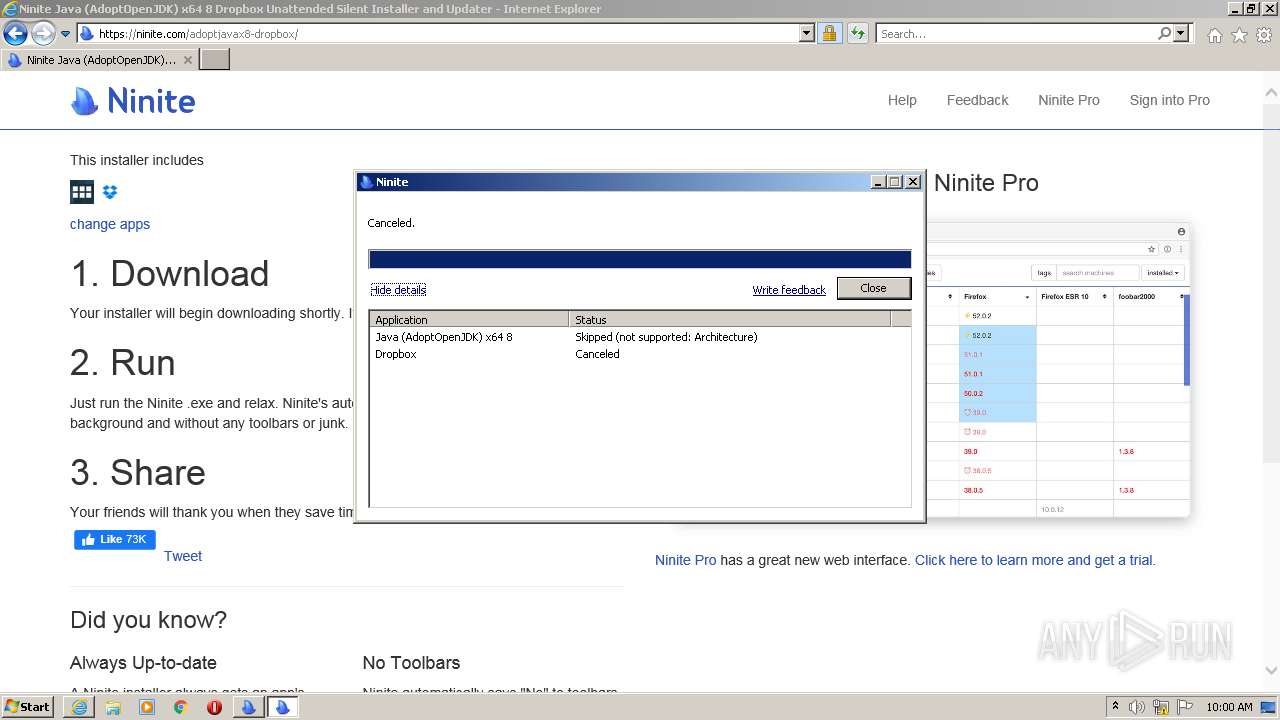Click Sign into Pro

click(x=1169, y=100)
